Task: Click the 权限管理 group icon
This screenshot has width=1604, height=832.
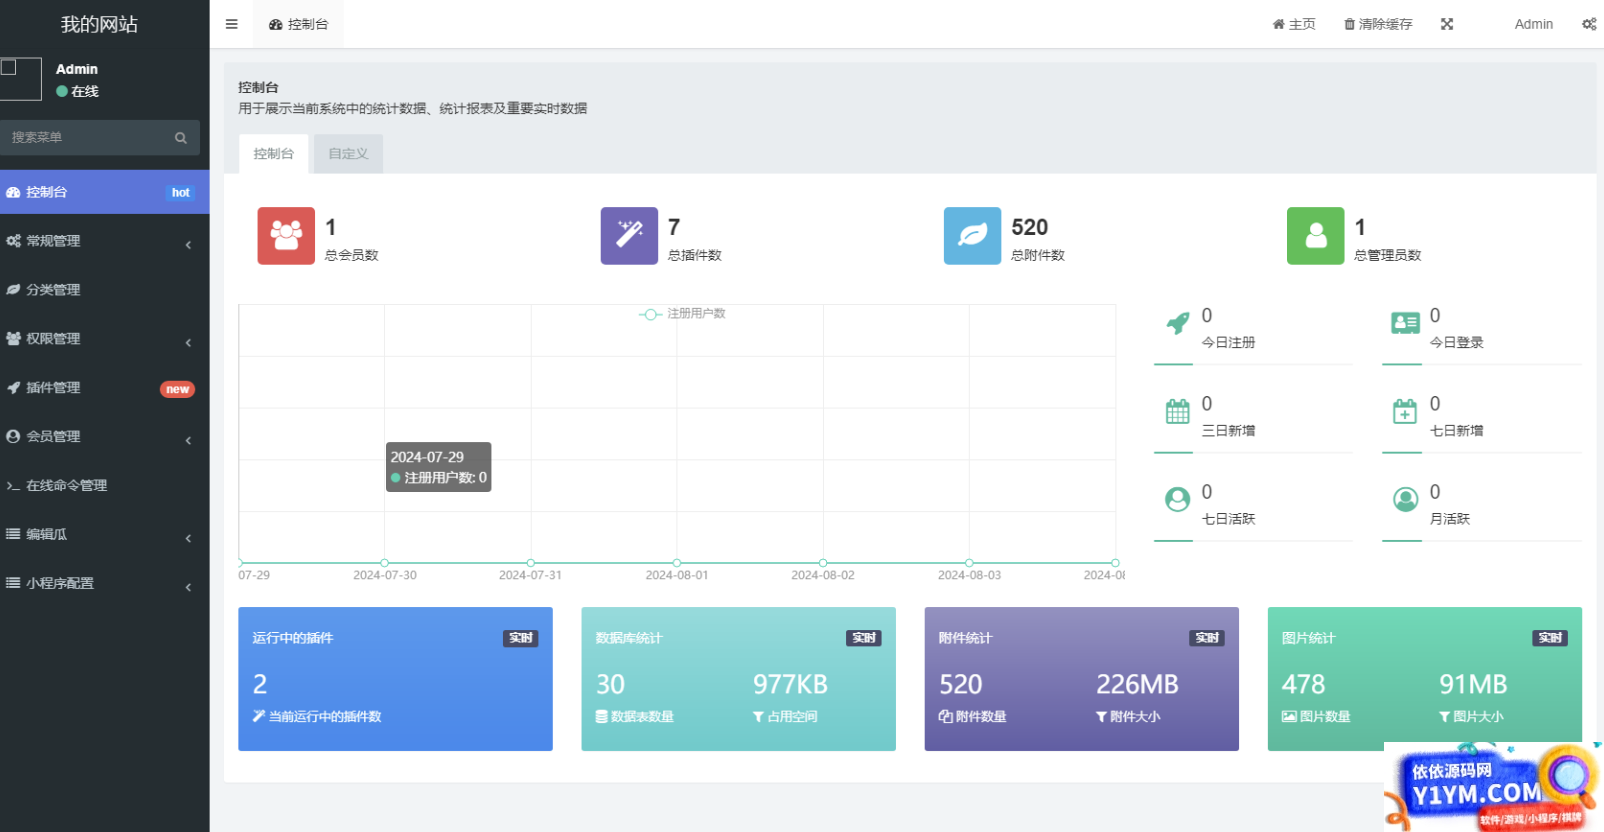Action: click(13, 339)
